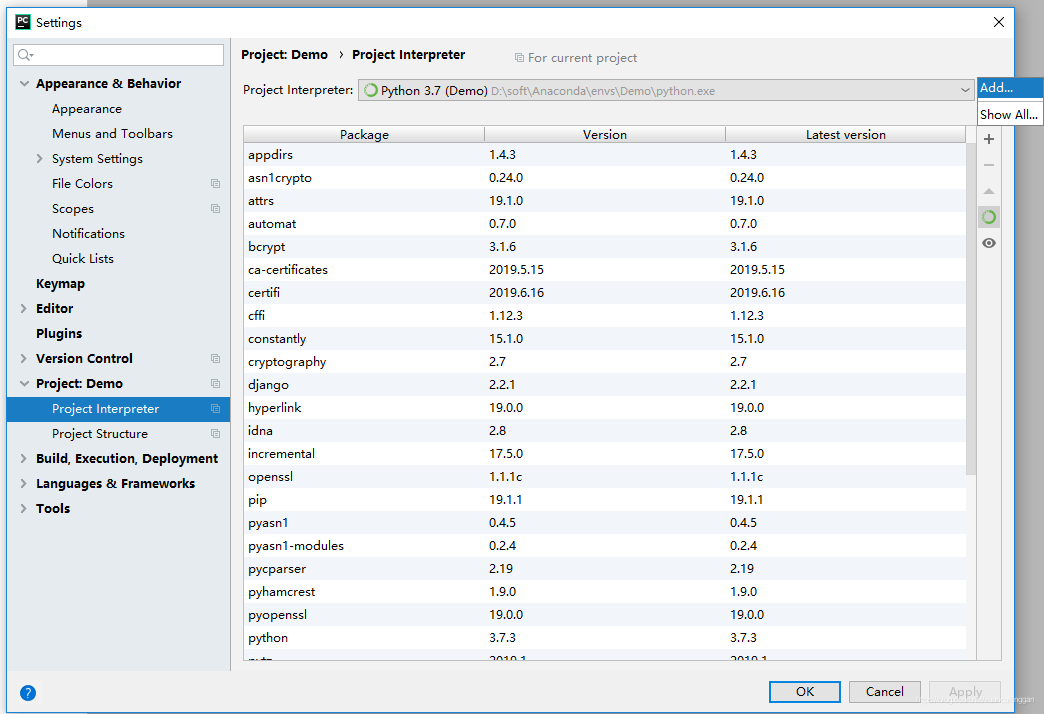This screenshot has width=1044, height=714.
Task: Select the hyperlink package row
Action: (605, 408)
